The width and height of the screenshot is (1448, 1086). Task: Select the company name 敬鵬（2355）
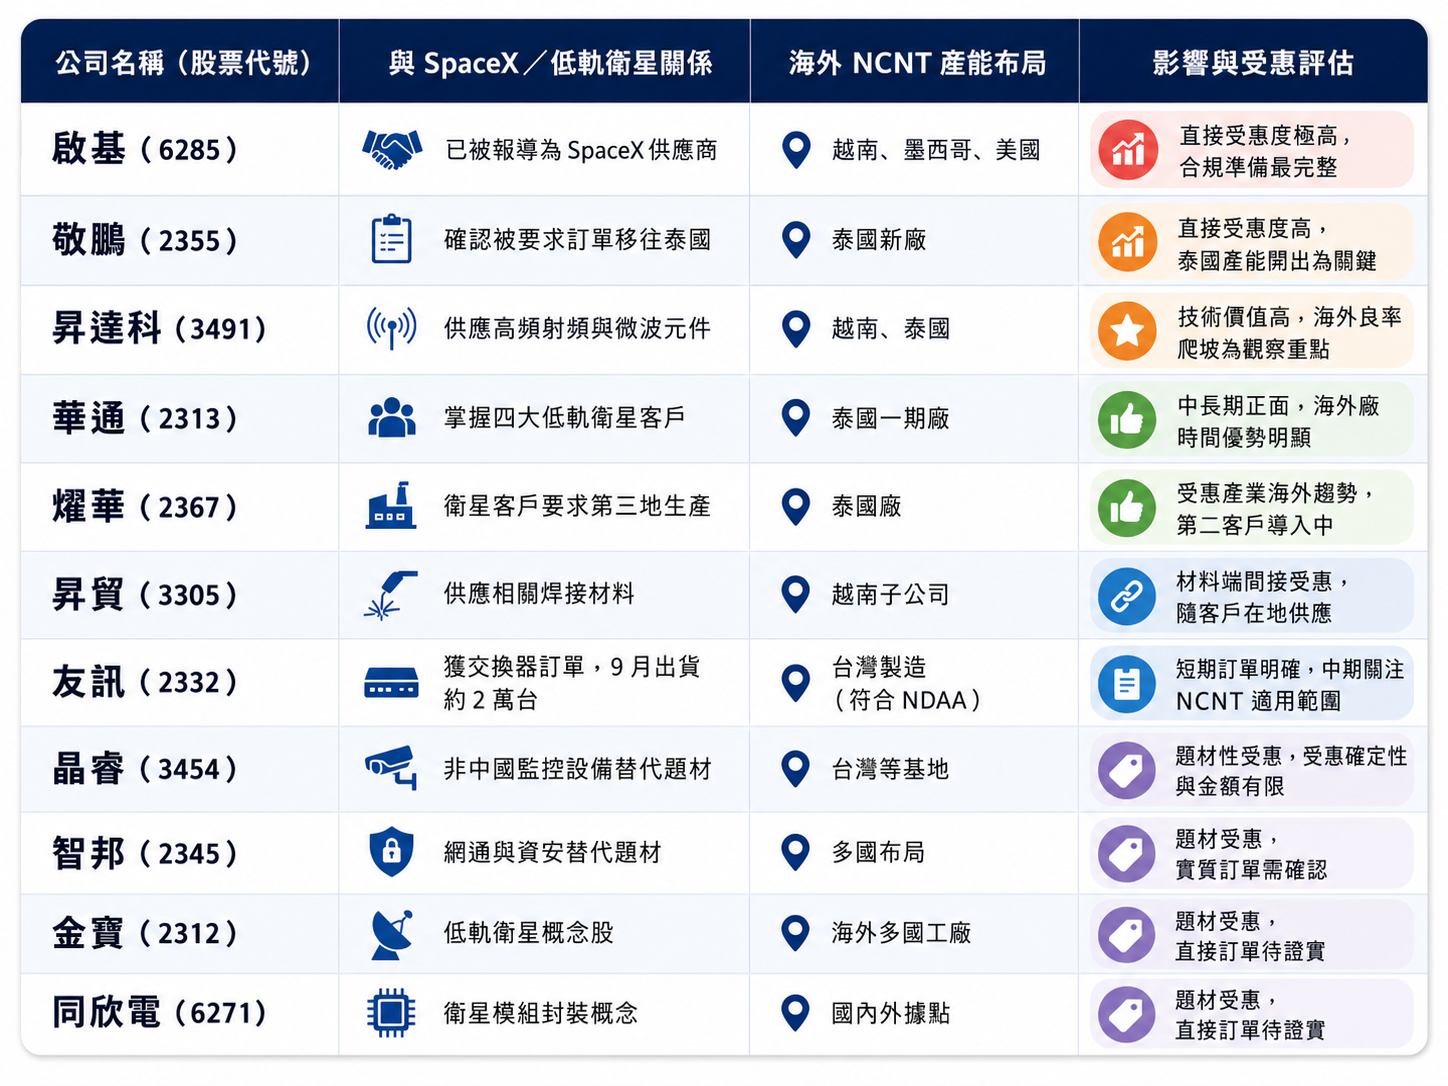pyautogui.click(x=146, y=240)
